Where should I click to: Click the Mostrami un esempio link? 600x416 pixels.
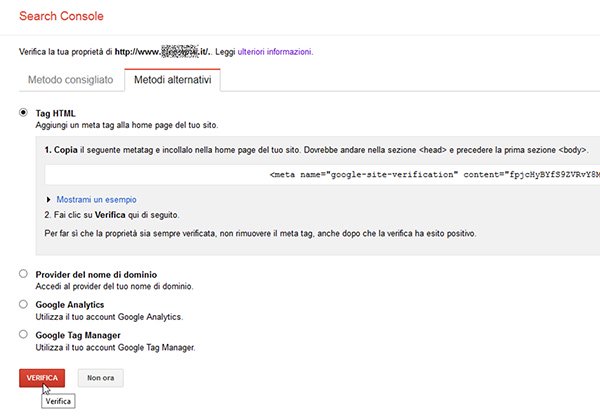click(x=96, y=199)
